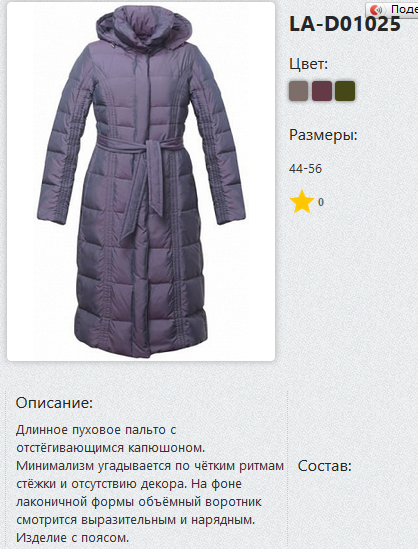The width and height of the screenshot is (418, 549).
Task: Open the purple down coat photo
Action: pos(141,181)
